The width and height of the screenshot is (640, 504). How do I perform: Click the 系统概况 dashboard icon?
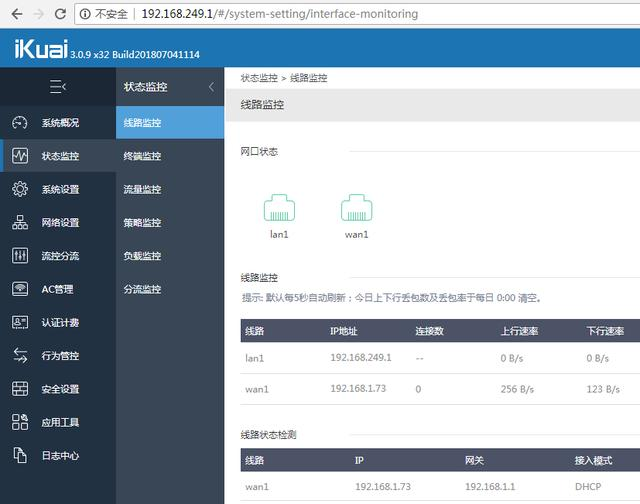(20, 123)
